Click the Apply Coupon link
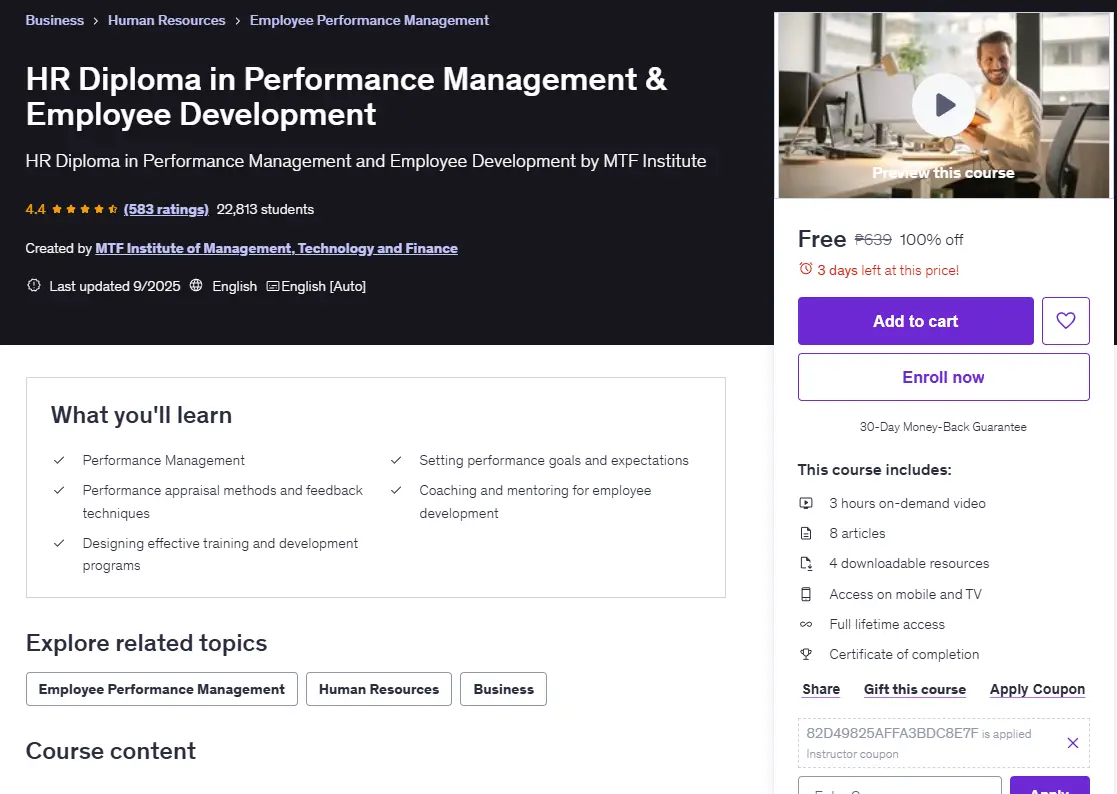The height and width of the screenshot is (794, 1117). tap(1037, 689)
